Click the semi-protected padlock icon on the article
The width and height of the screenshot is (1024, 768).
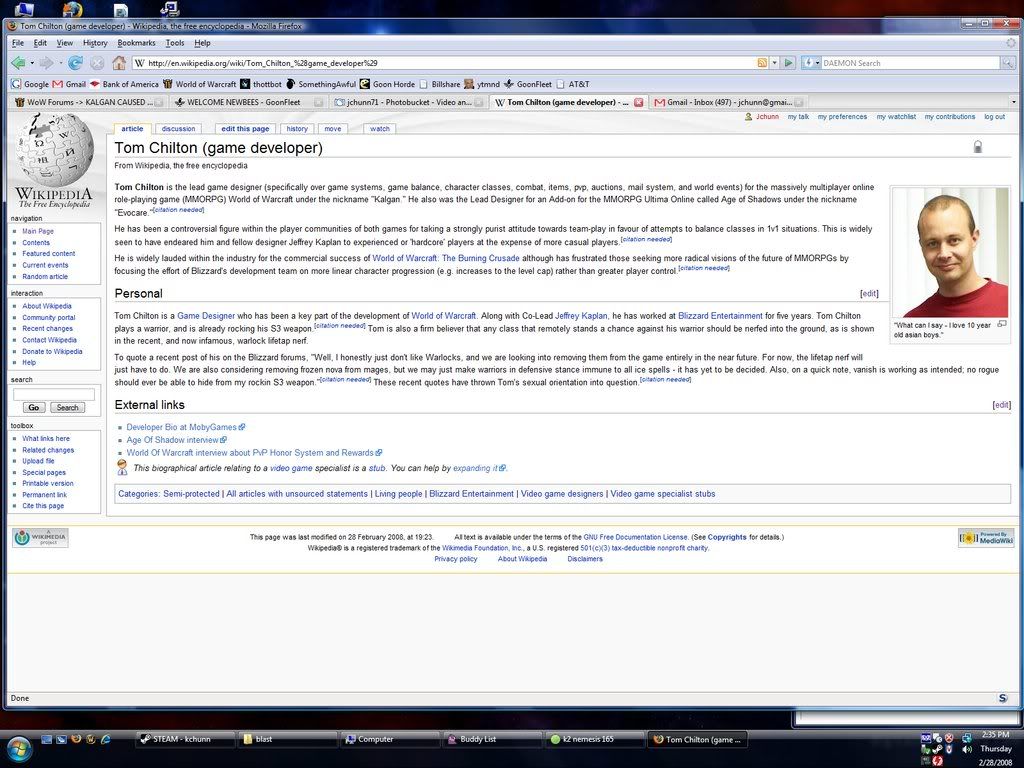point(977,147)
